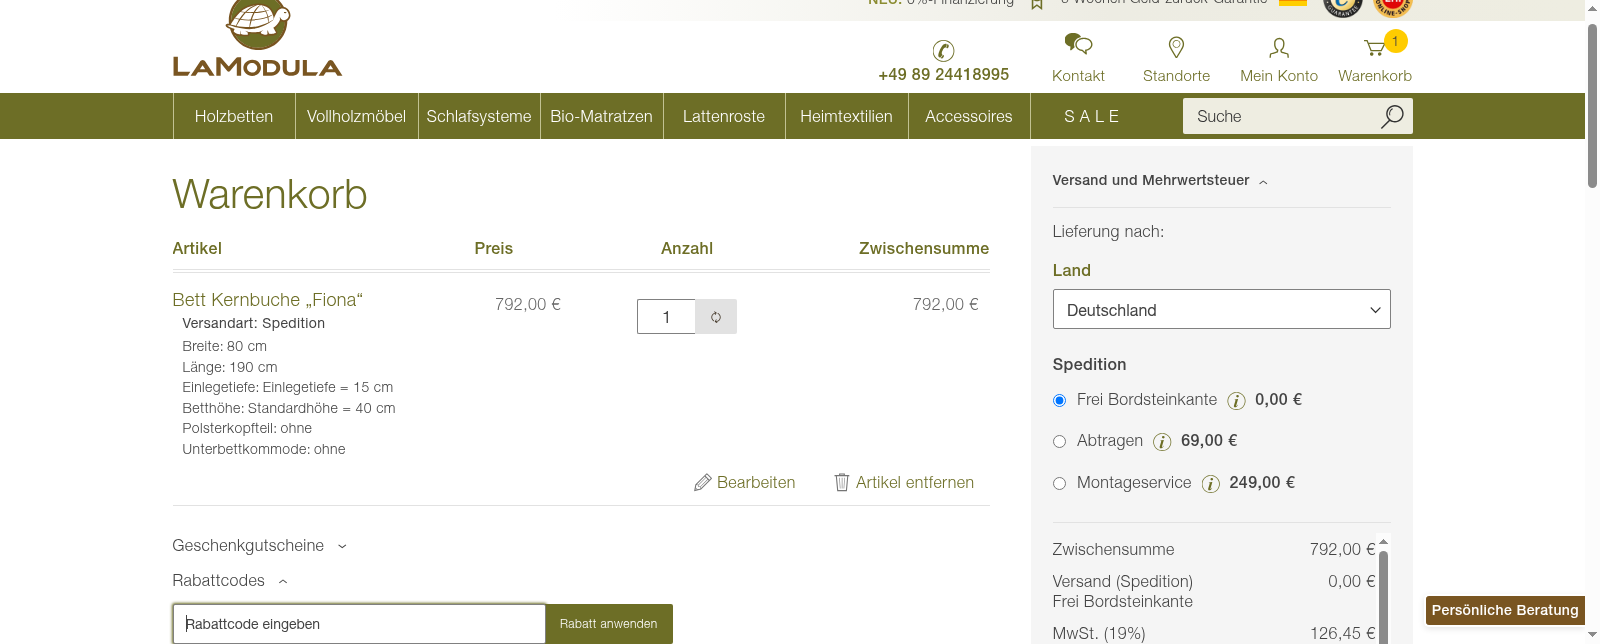Show info icon for Abtragen
Image resolution: width=1600 pixels, height=644 pixels.
coord(1162,442)
